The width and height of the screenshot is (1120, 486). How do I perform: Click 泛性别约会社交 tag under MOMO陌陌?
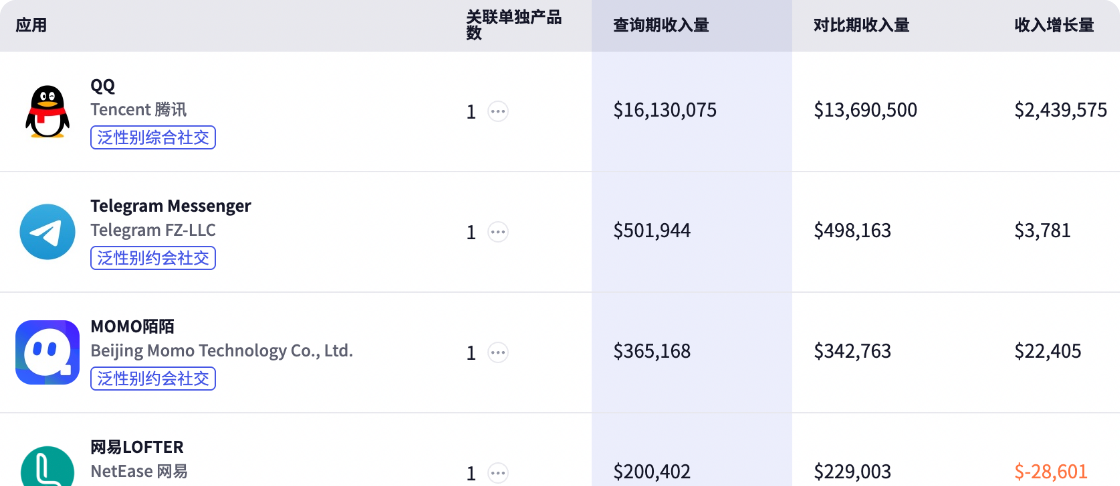[153, 378]
